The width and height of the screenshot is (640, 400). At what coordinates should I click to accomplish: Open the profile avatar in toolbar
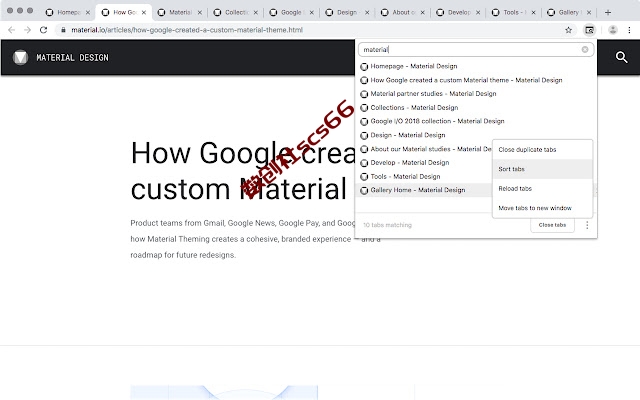tap(613, 30)
